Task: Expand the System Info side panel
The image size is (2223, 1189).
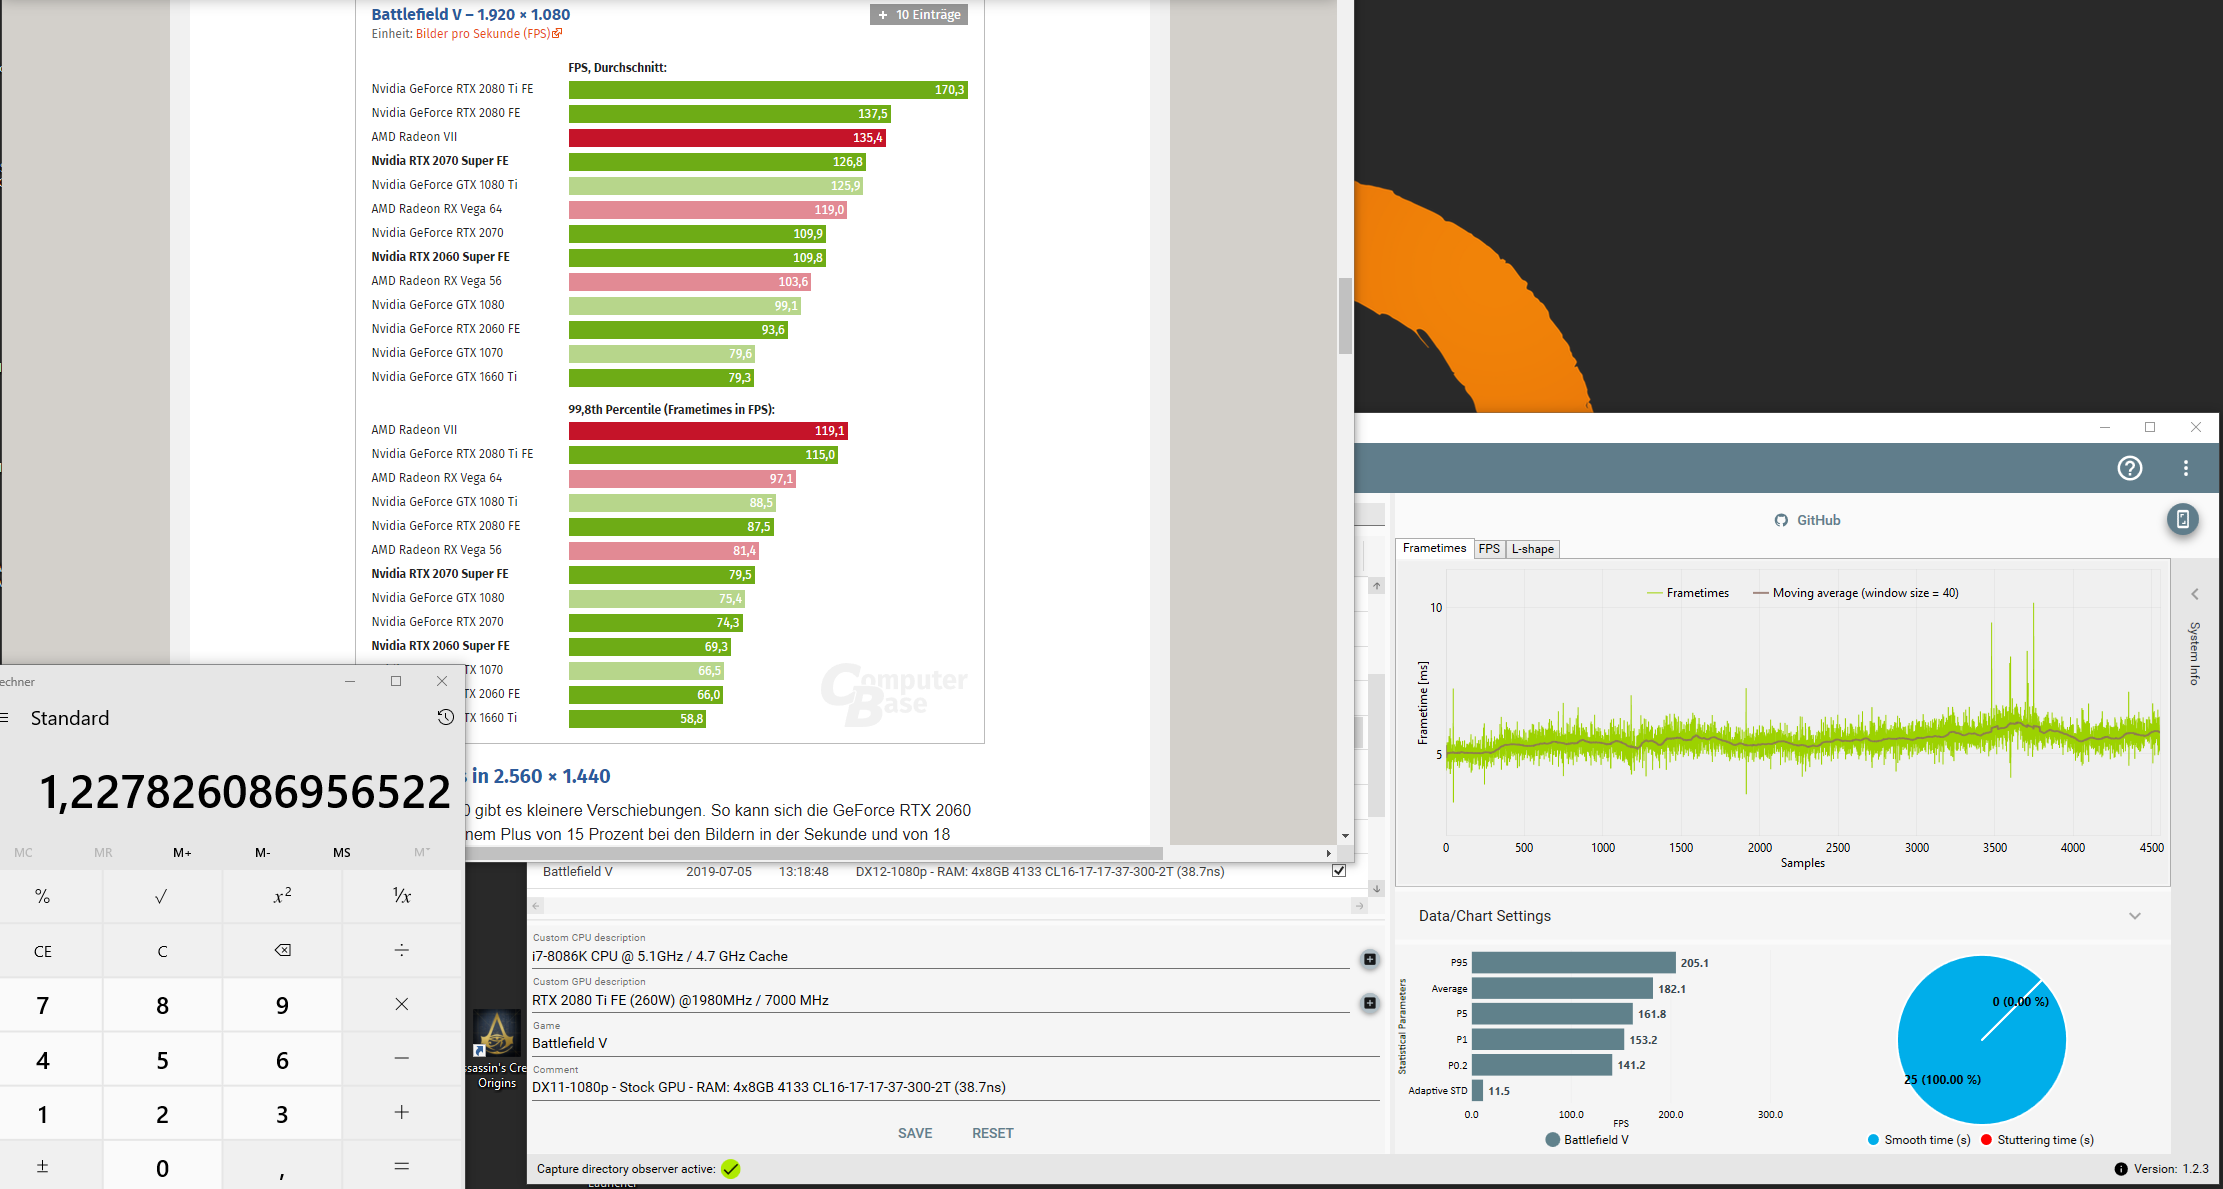Action: pyautogui.click(x=2194, y=595)
